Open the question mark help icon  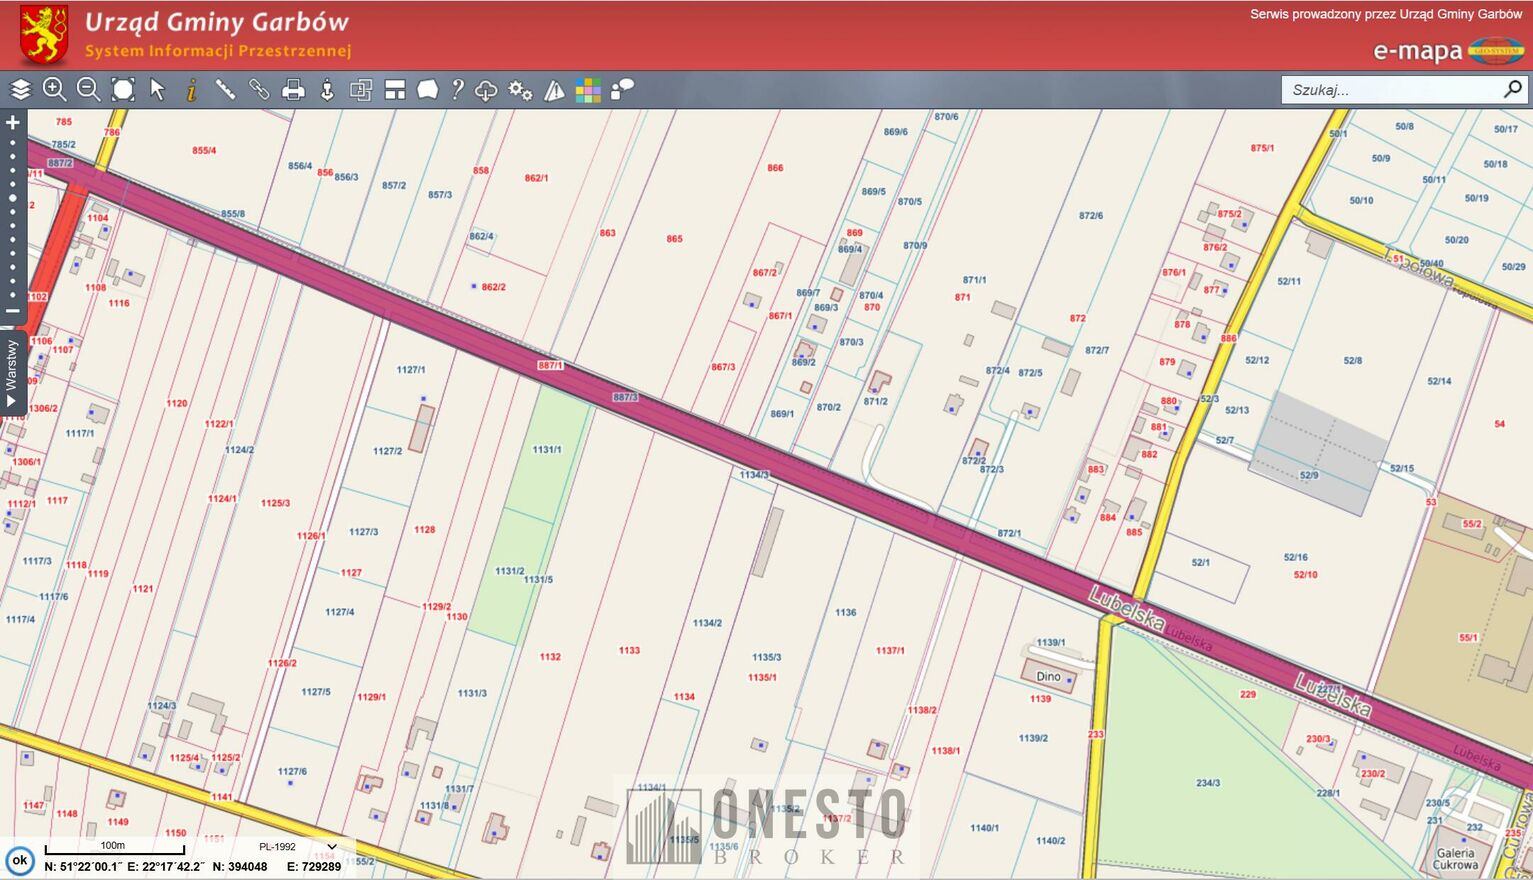[x=457, y=90]
